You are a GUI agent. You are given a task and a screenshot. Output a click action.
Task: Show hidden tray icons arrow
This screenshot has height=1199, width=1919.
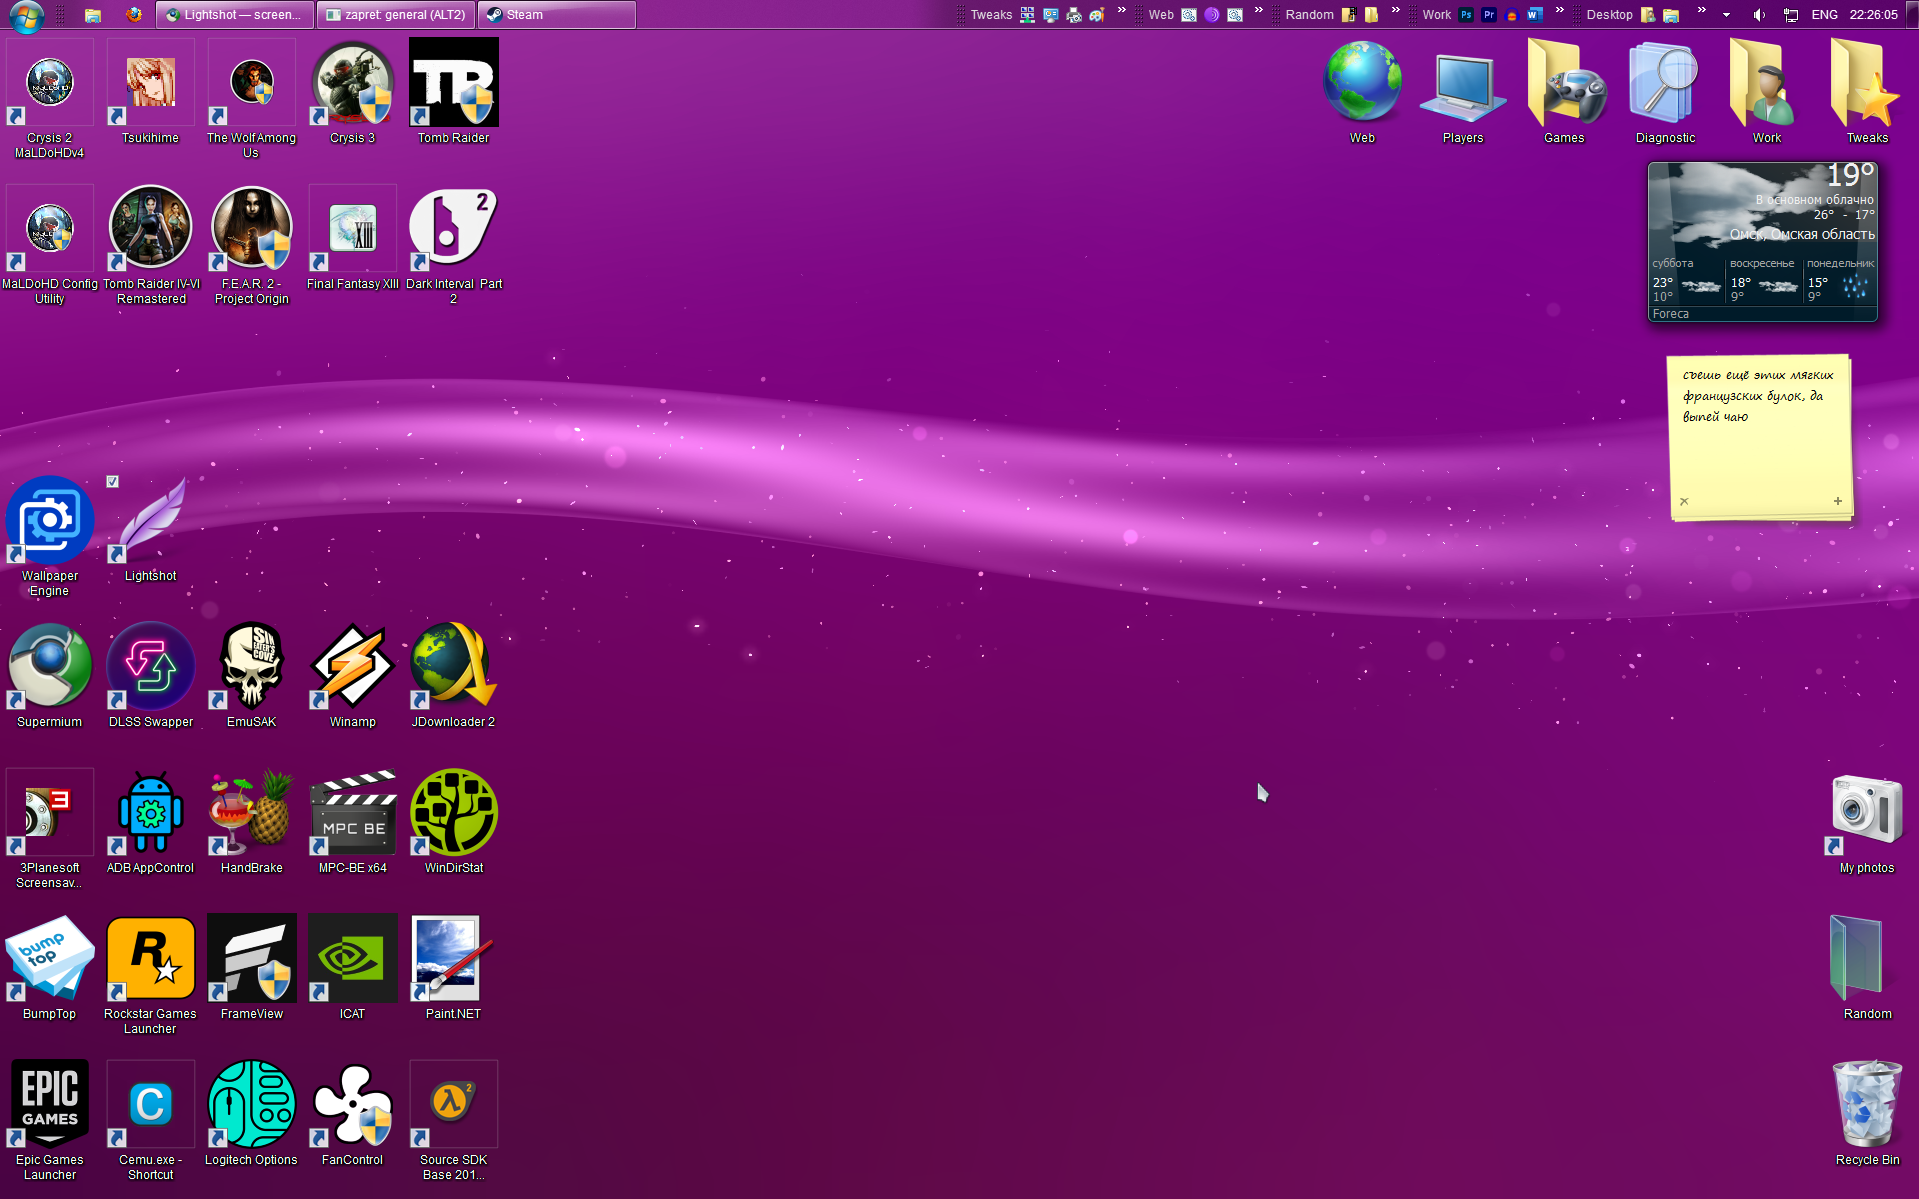click(x=1726, y=15)
